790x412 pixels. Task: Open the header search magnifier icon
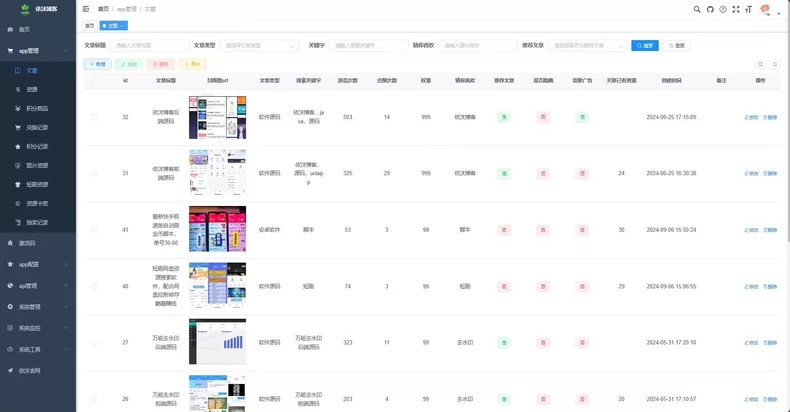[x=697, y=9]
